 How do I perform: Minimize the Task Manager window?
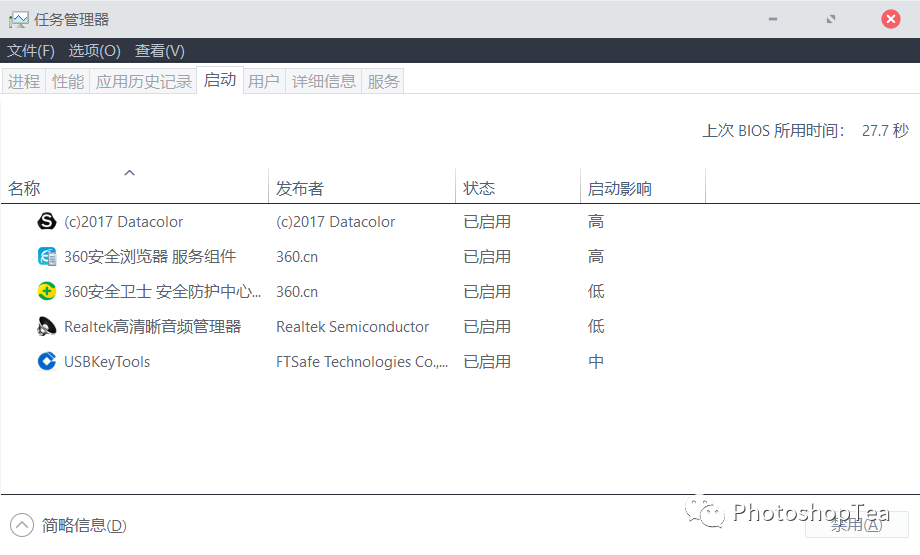coord(773,19)
